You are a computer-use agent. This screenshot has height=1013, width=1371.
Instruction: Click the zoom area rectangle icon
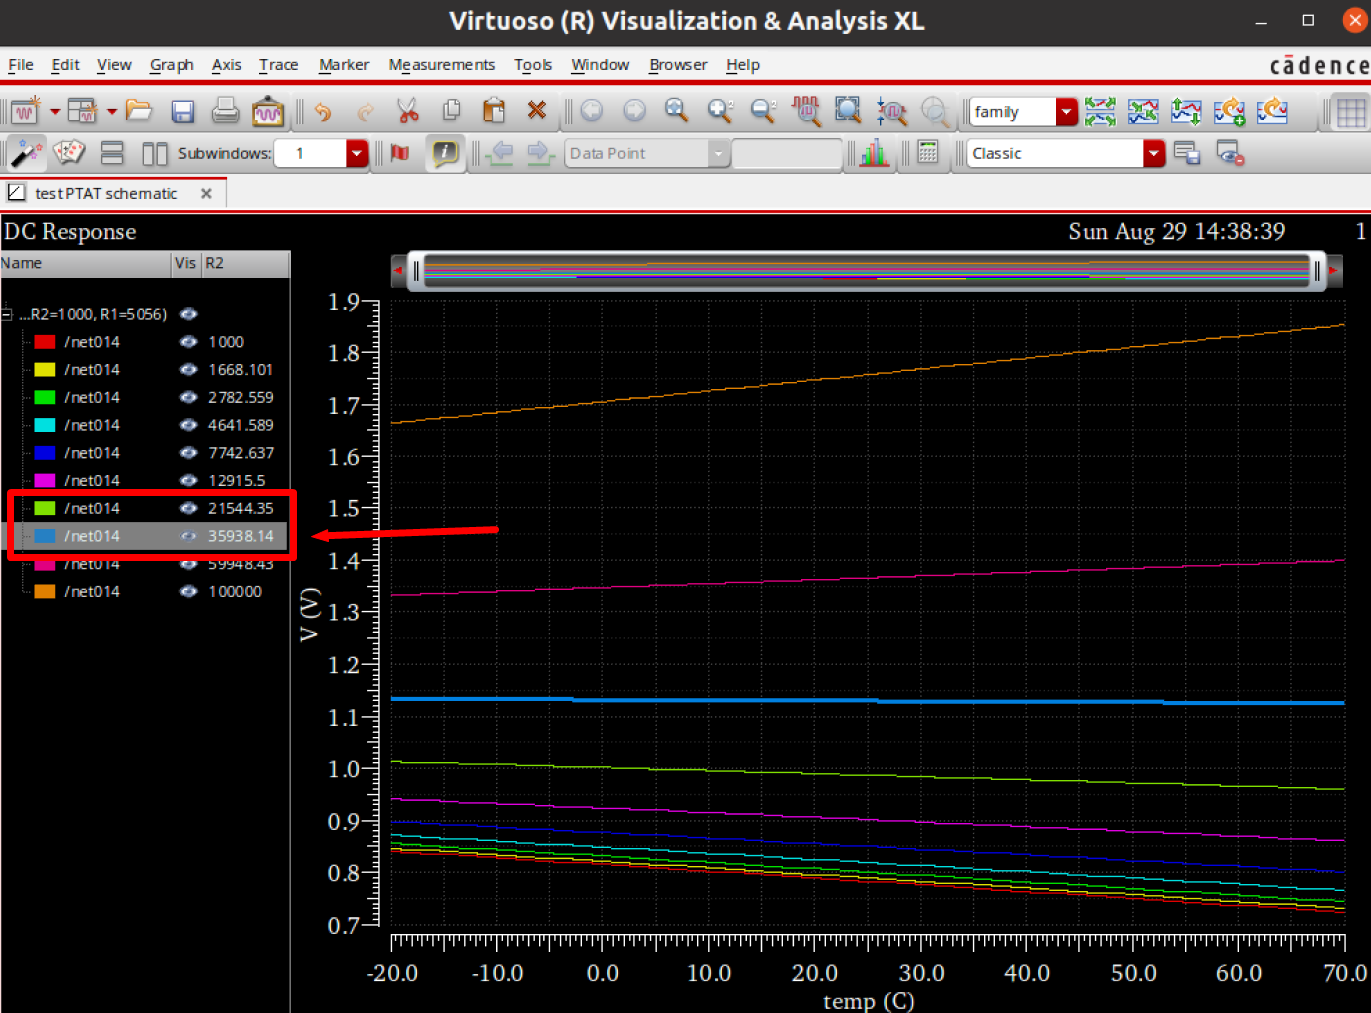pos(848,110)
